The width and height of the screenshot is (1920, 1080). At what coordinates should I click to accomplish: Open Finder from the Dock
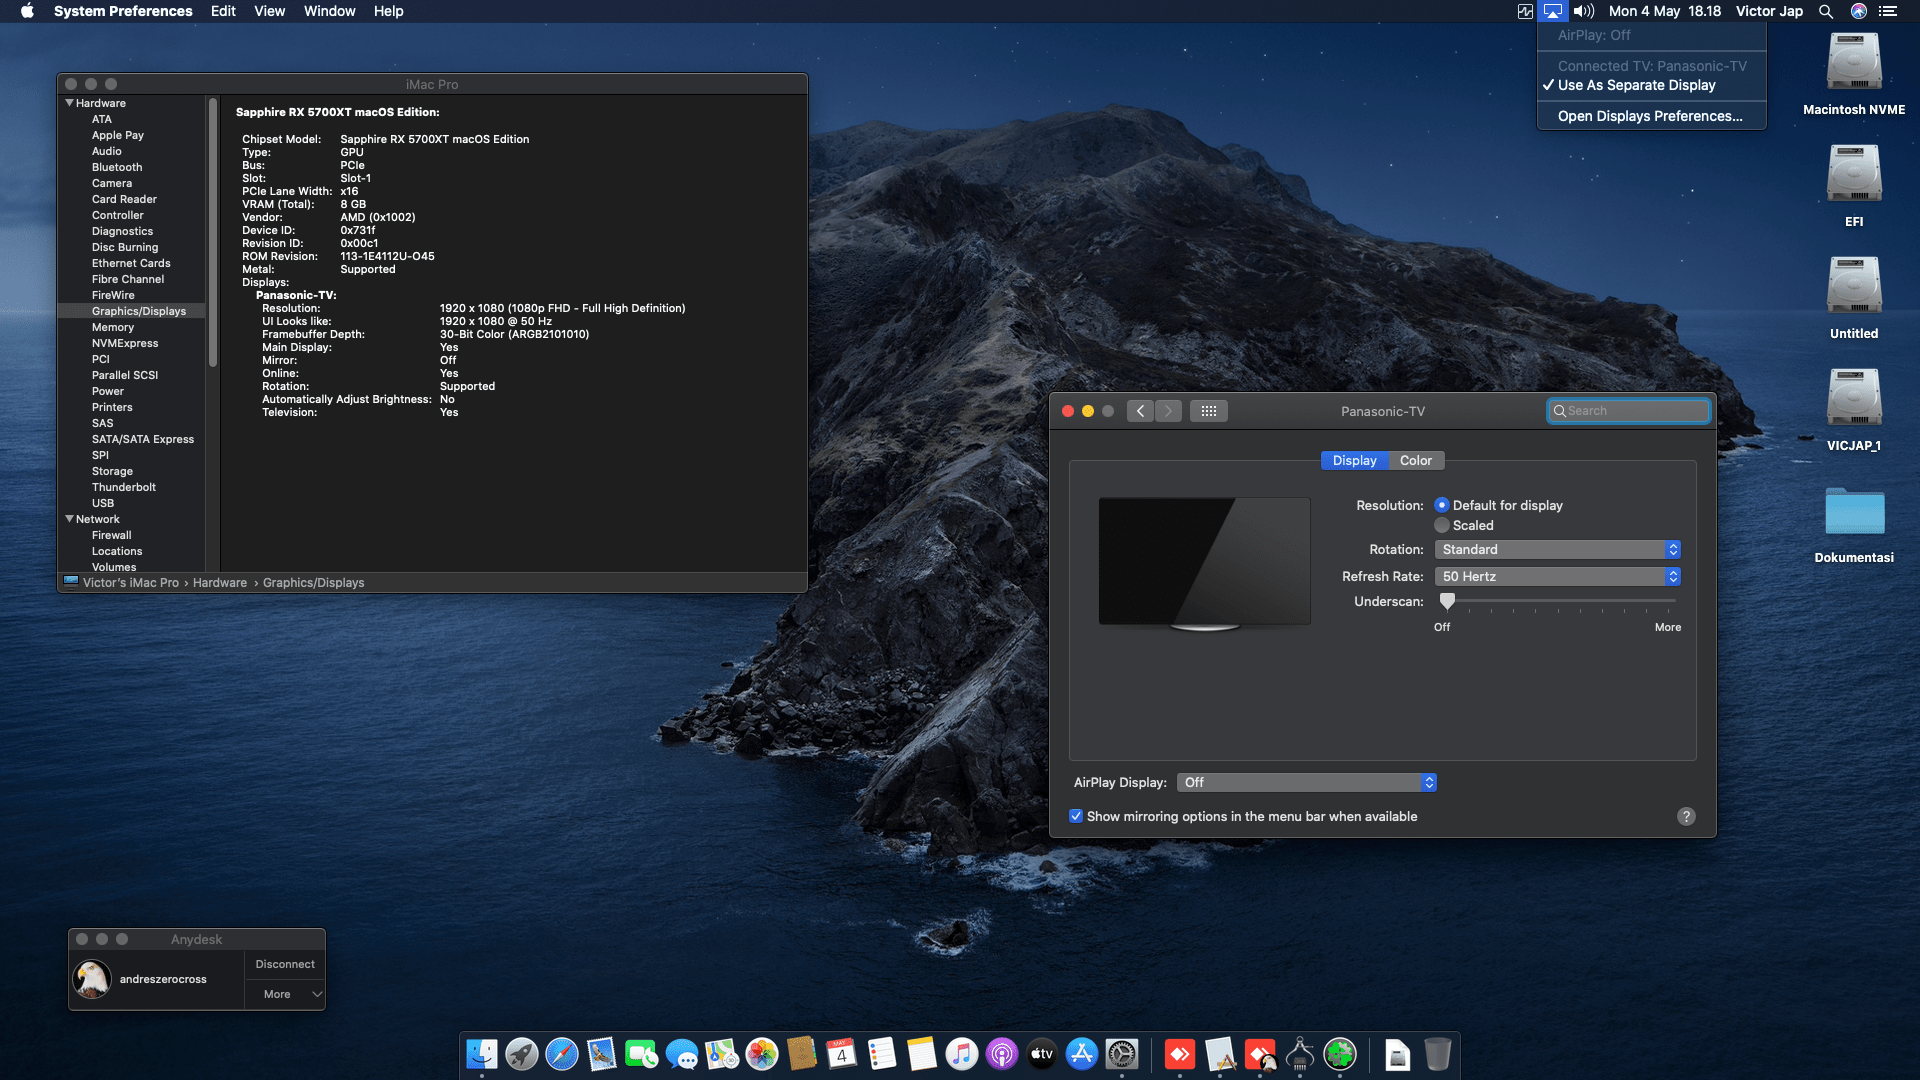coord(482,1054)
